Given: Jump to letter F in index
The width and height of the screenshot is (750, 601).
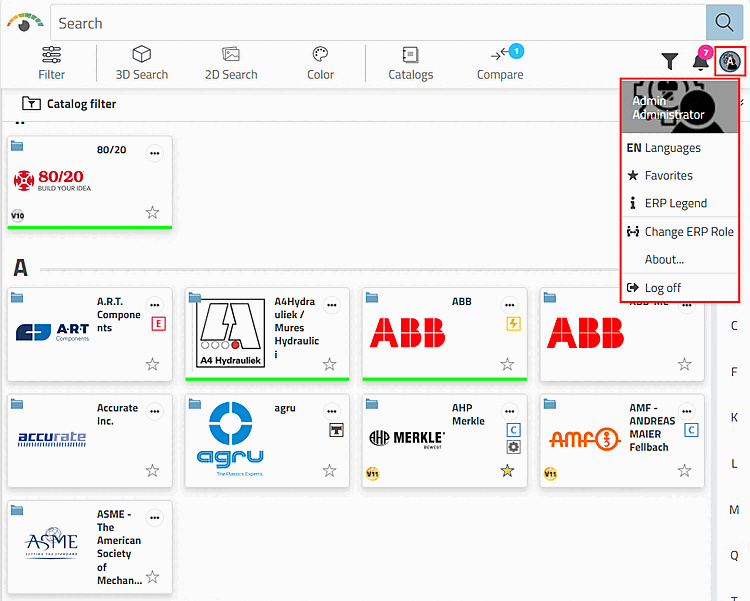Looking at the screenshot, I should (x=734, y=372).
